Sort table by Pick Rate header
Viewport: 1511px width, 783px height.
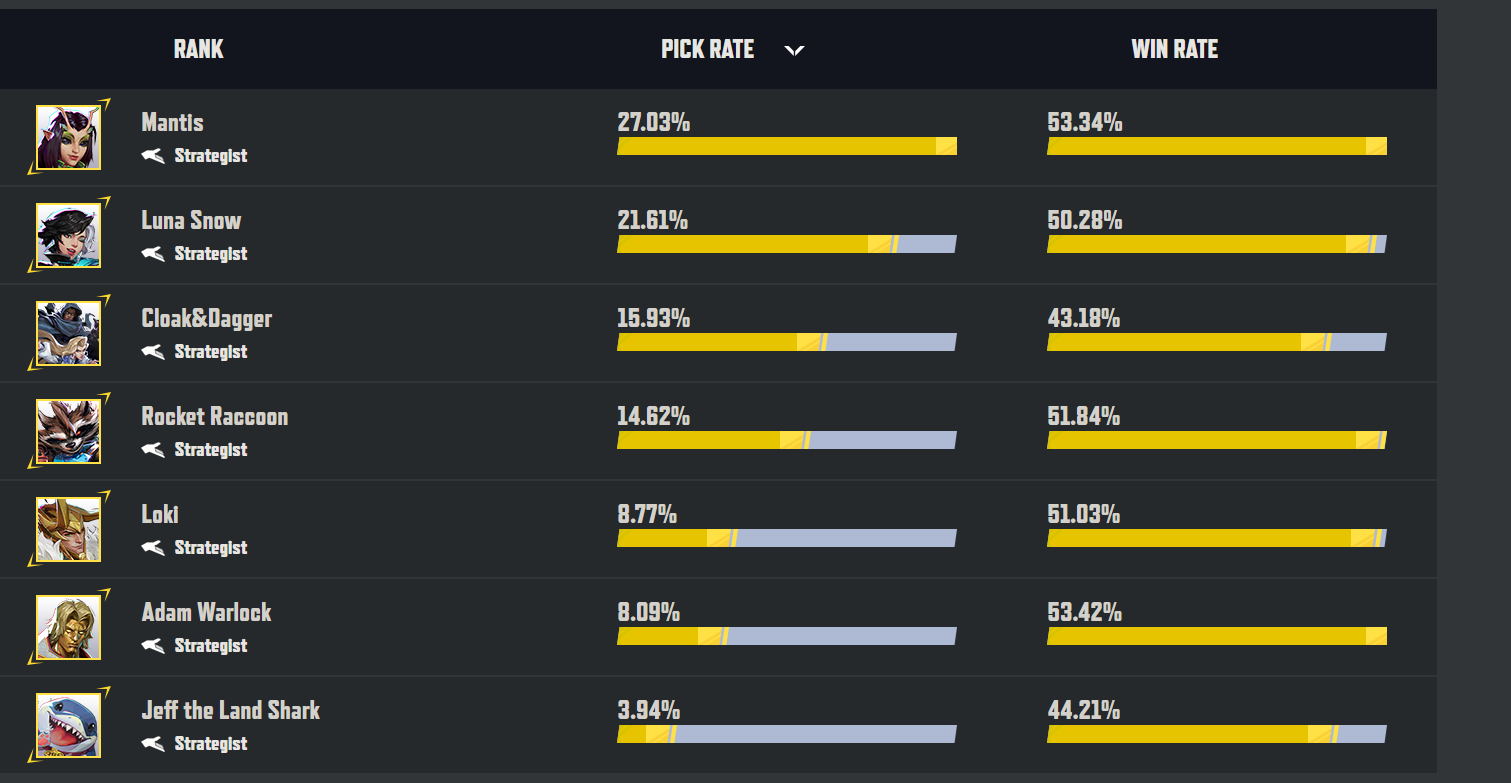[x=707, y=49]
